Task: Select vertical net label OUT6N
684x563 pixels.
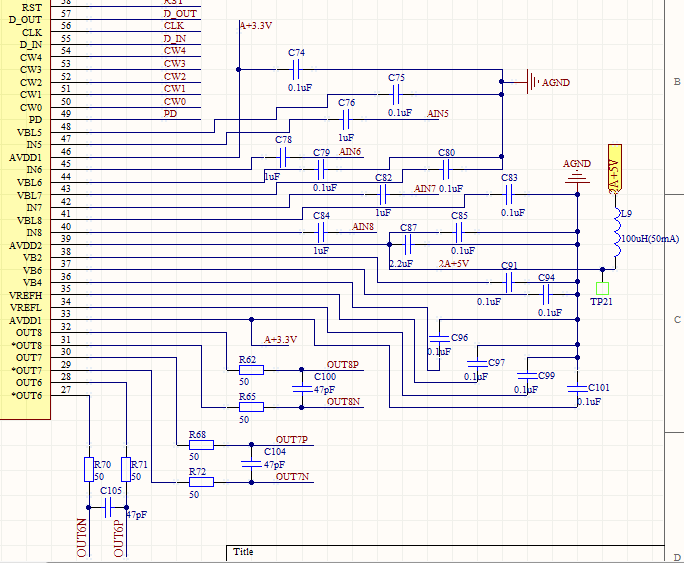Action: (82, 538)
